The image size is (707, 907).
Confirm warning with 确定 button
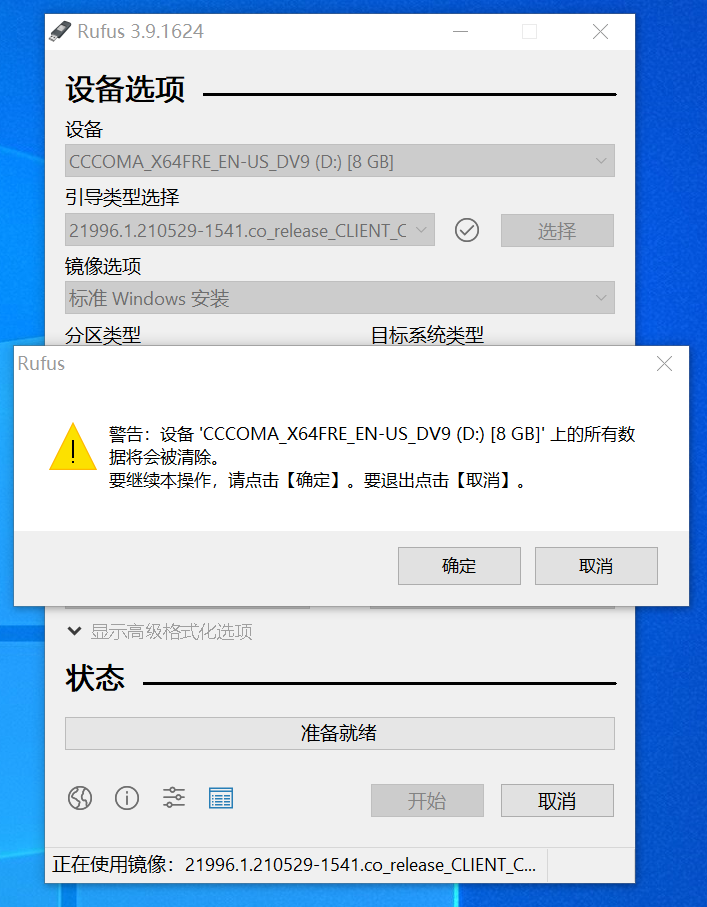pyautogui.click(x=459, y=566)
